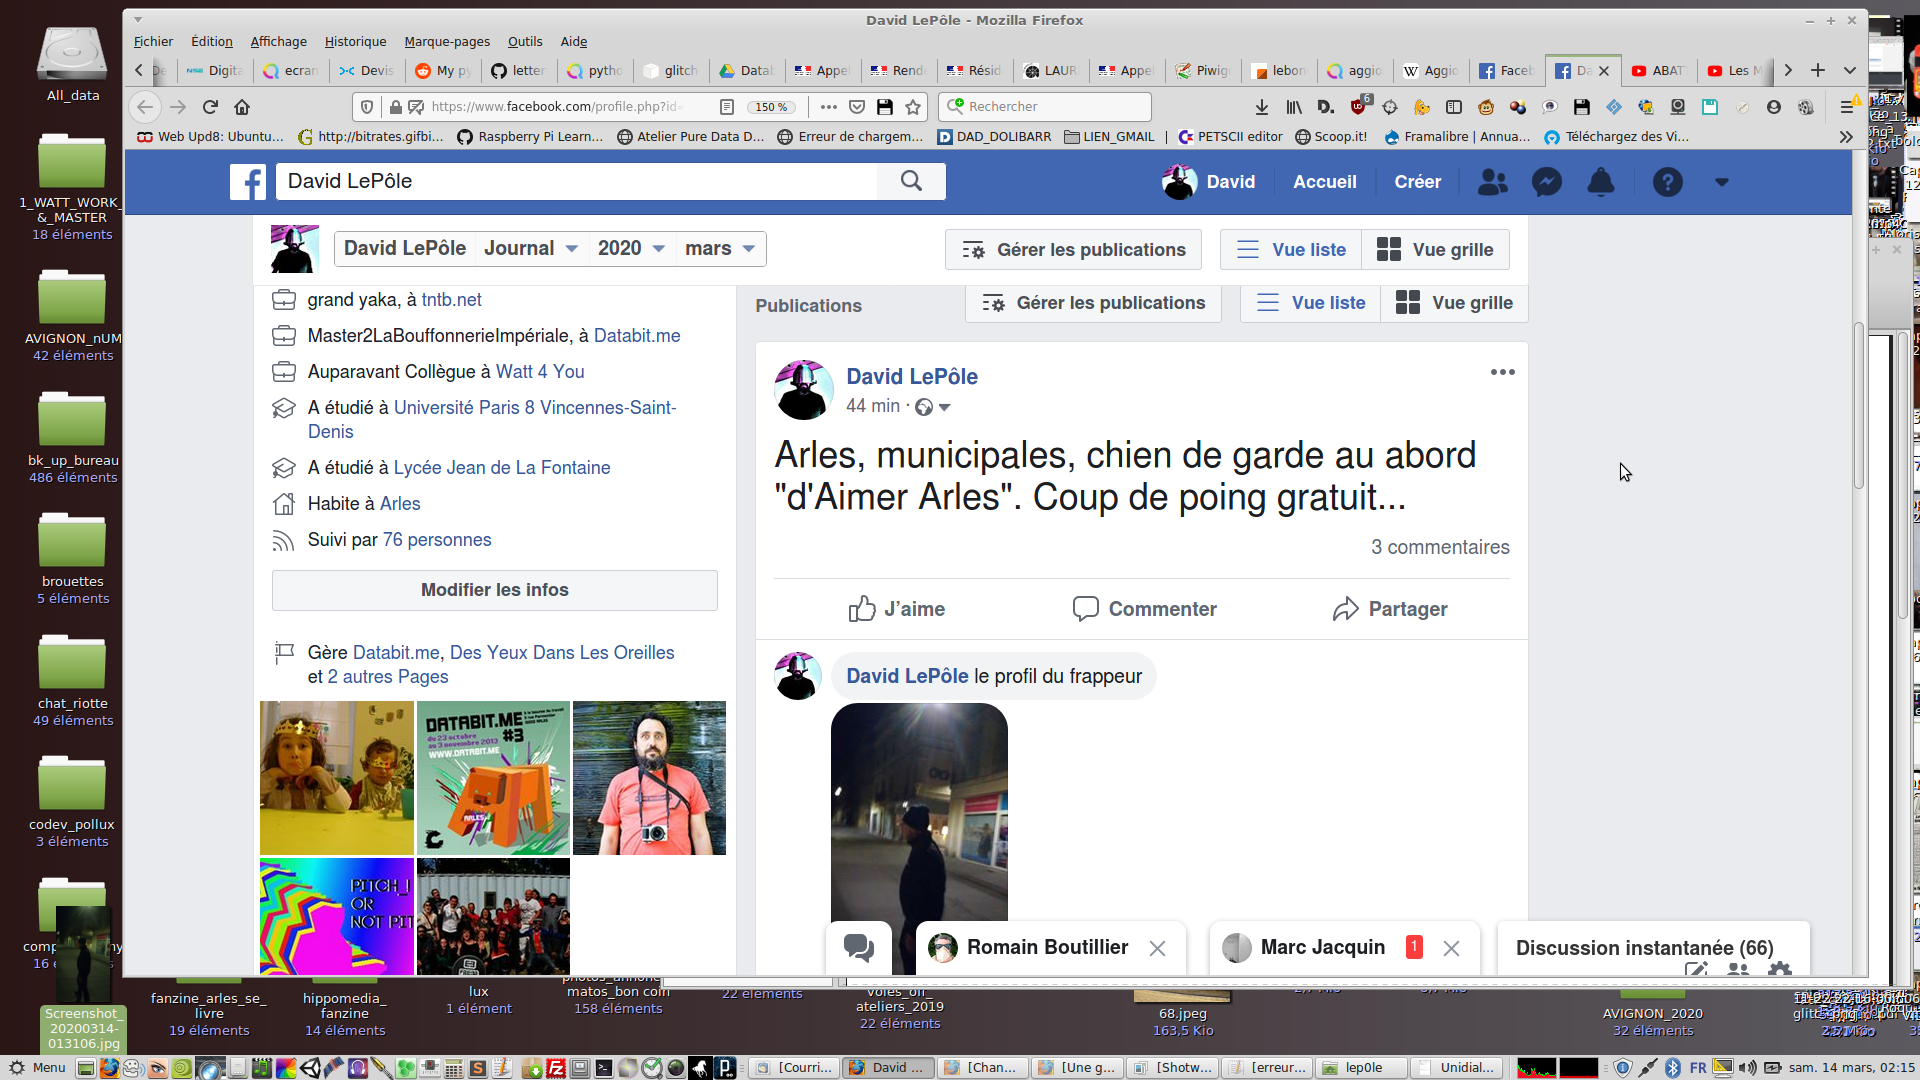Click the Facebook search magnifier button

[911, 181]
